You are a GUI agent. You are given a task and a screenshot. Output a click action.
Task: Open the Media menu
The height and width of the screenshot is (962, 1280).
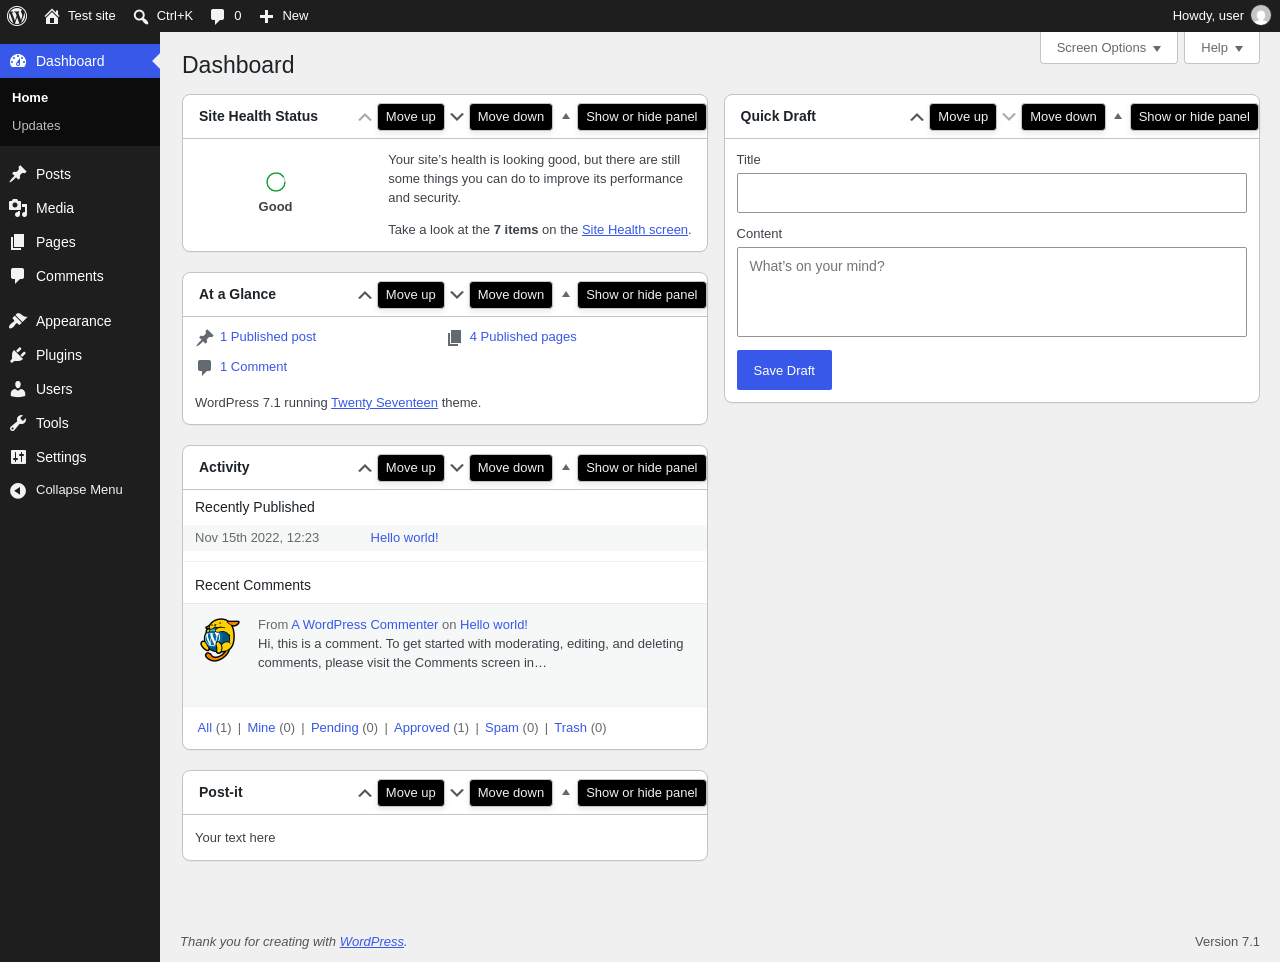point(80,208)
